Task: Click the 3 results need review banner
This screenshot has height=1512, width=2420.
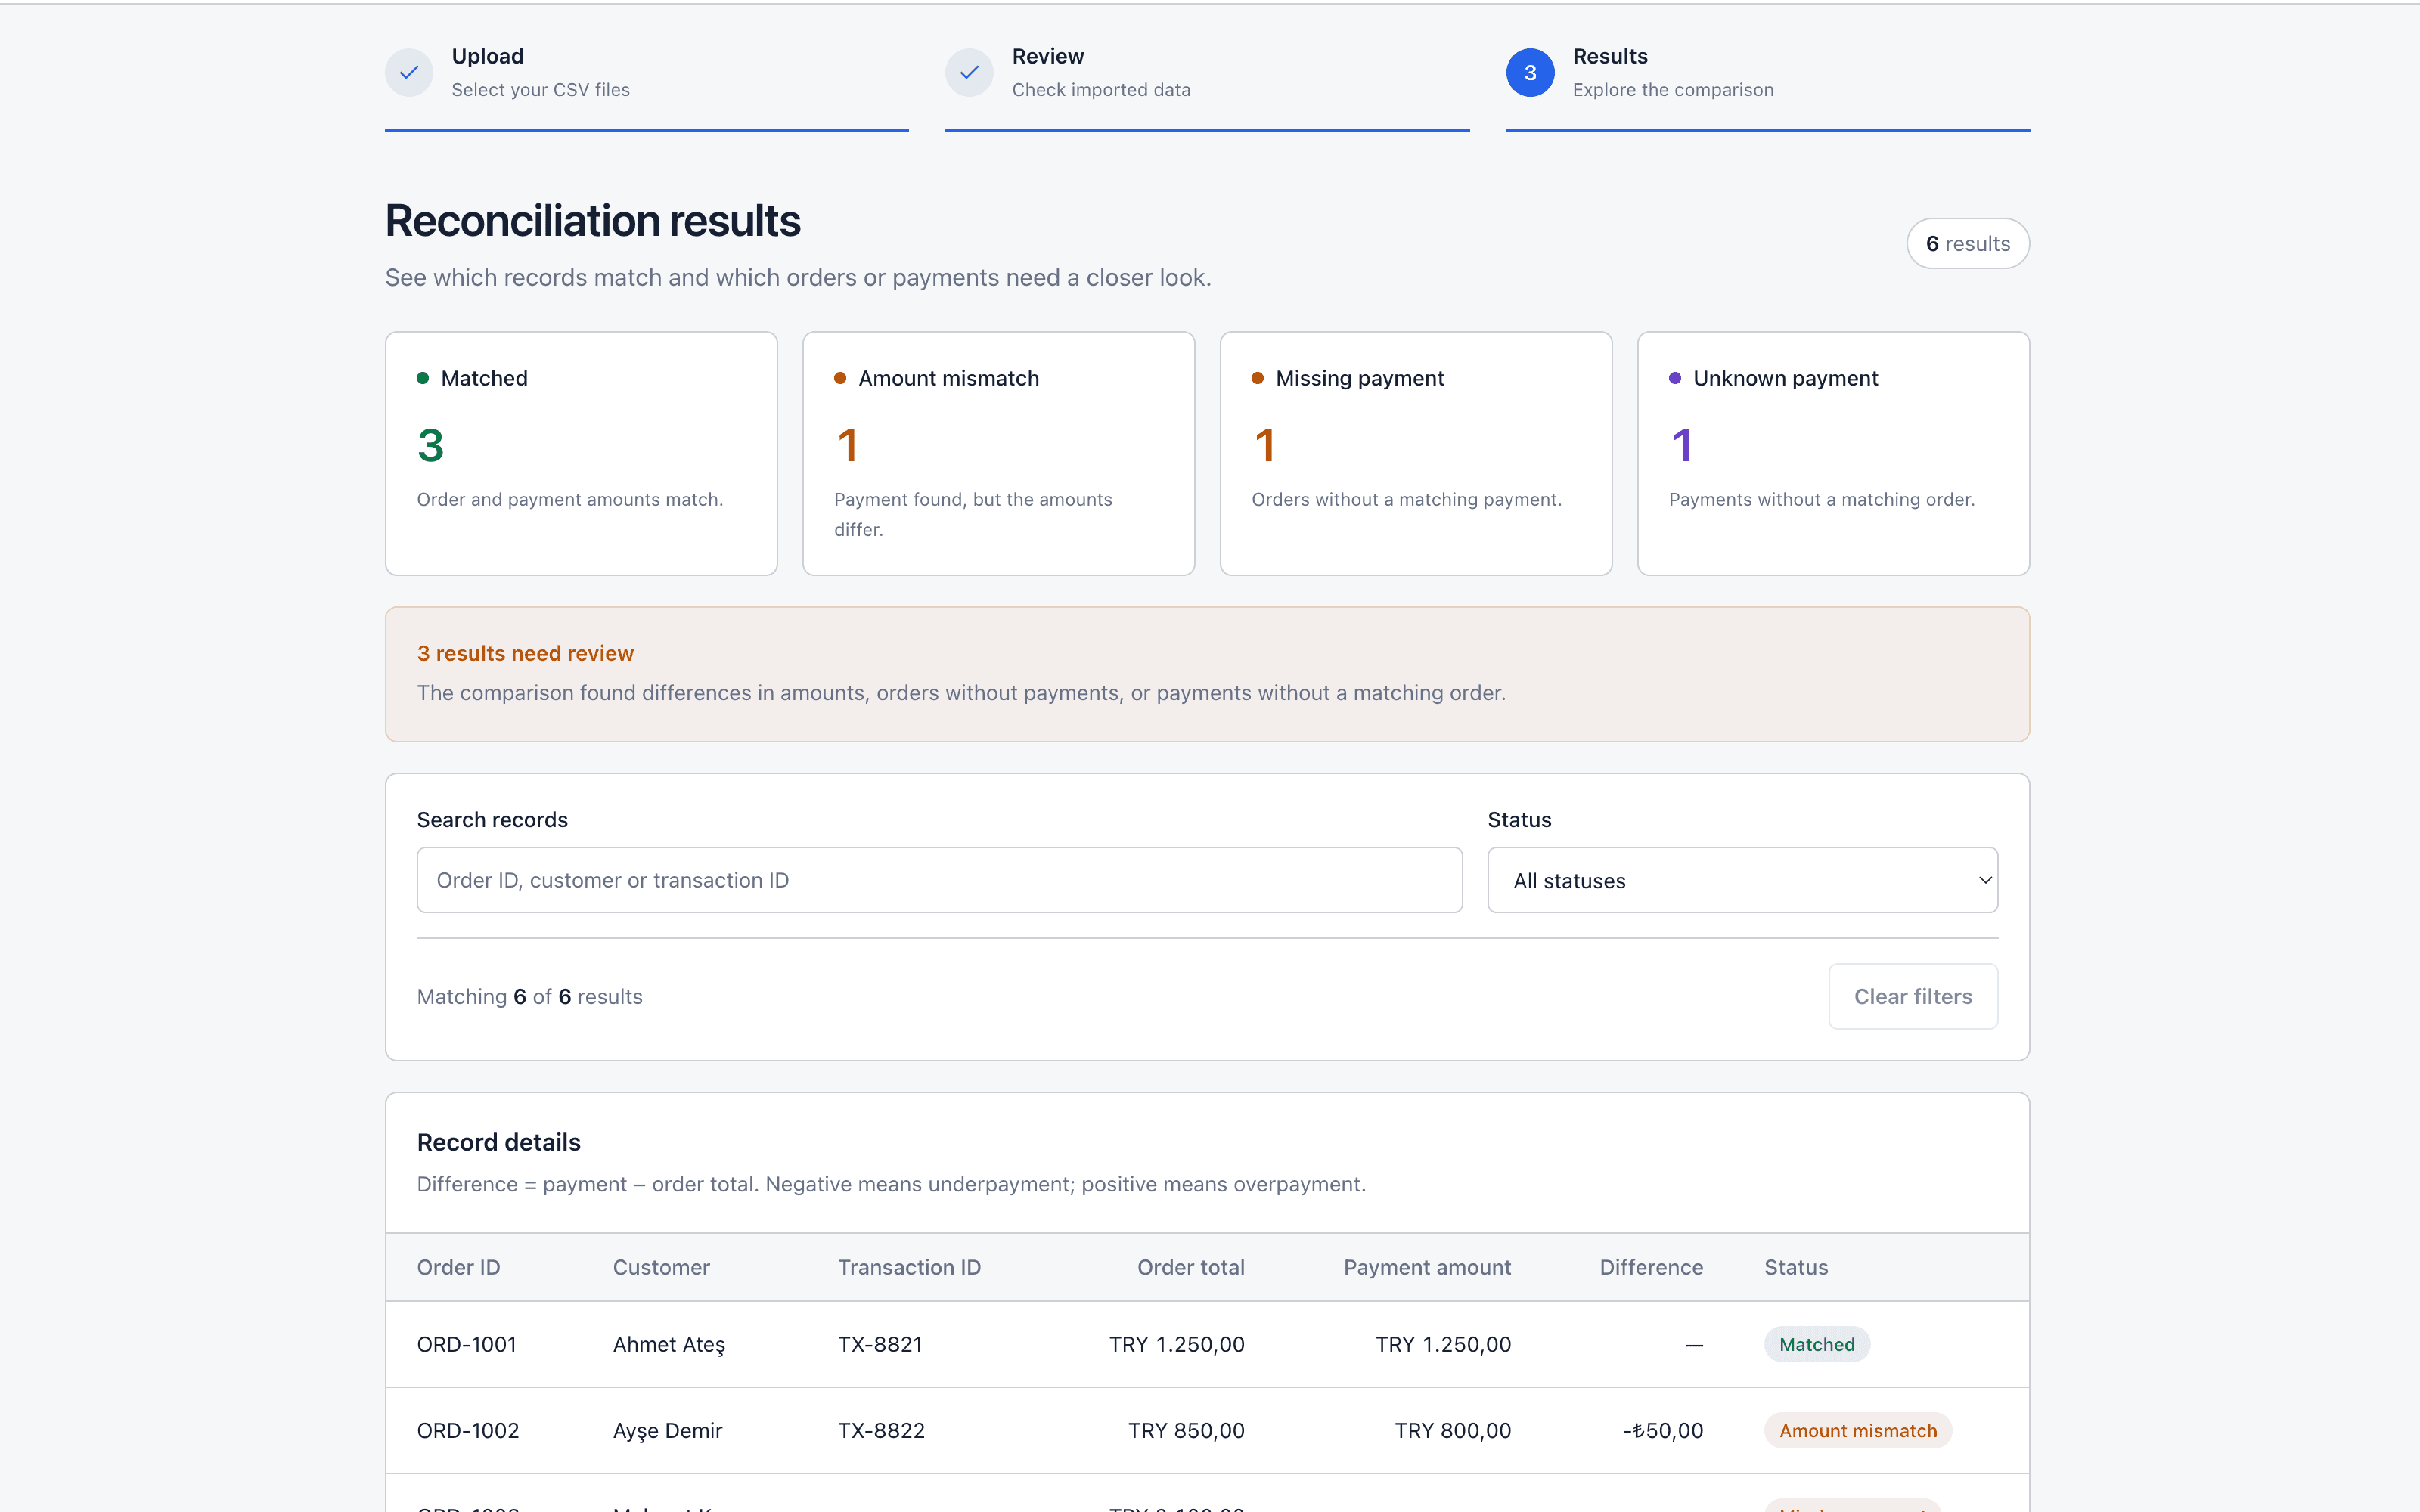Action: click(1207, 674)
